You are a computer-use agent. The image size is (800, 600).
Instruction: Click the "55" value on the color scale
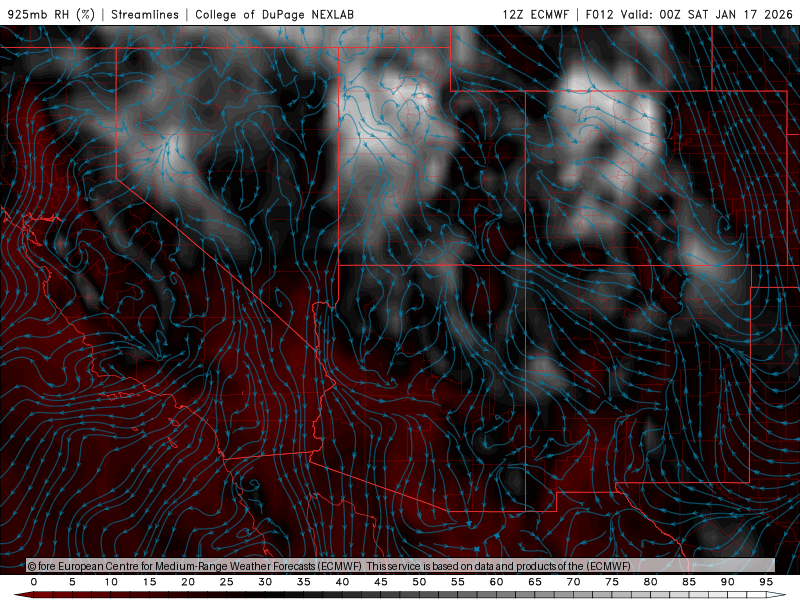pyautogui.click(x=458, y=582)
